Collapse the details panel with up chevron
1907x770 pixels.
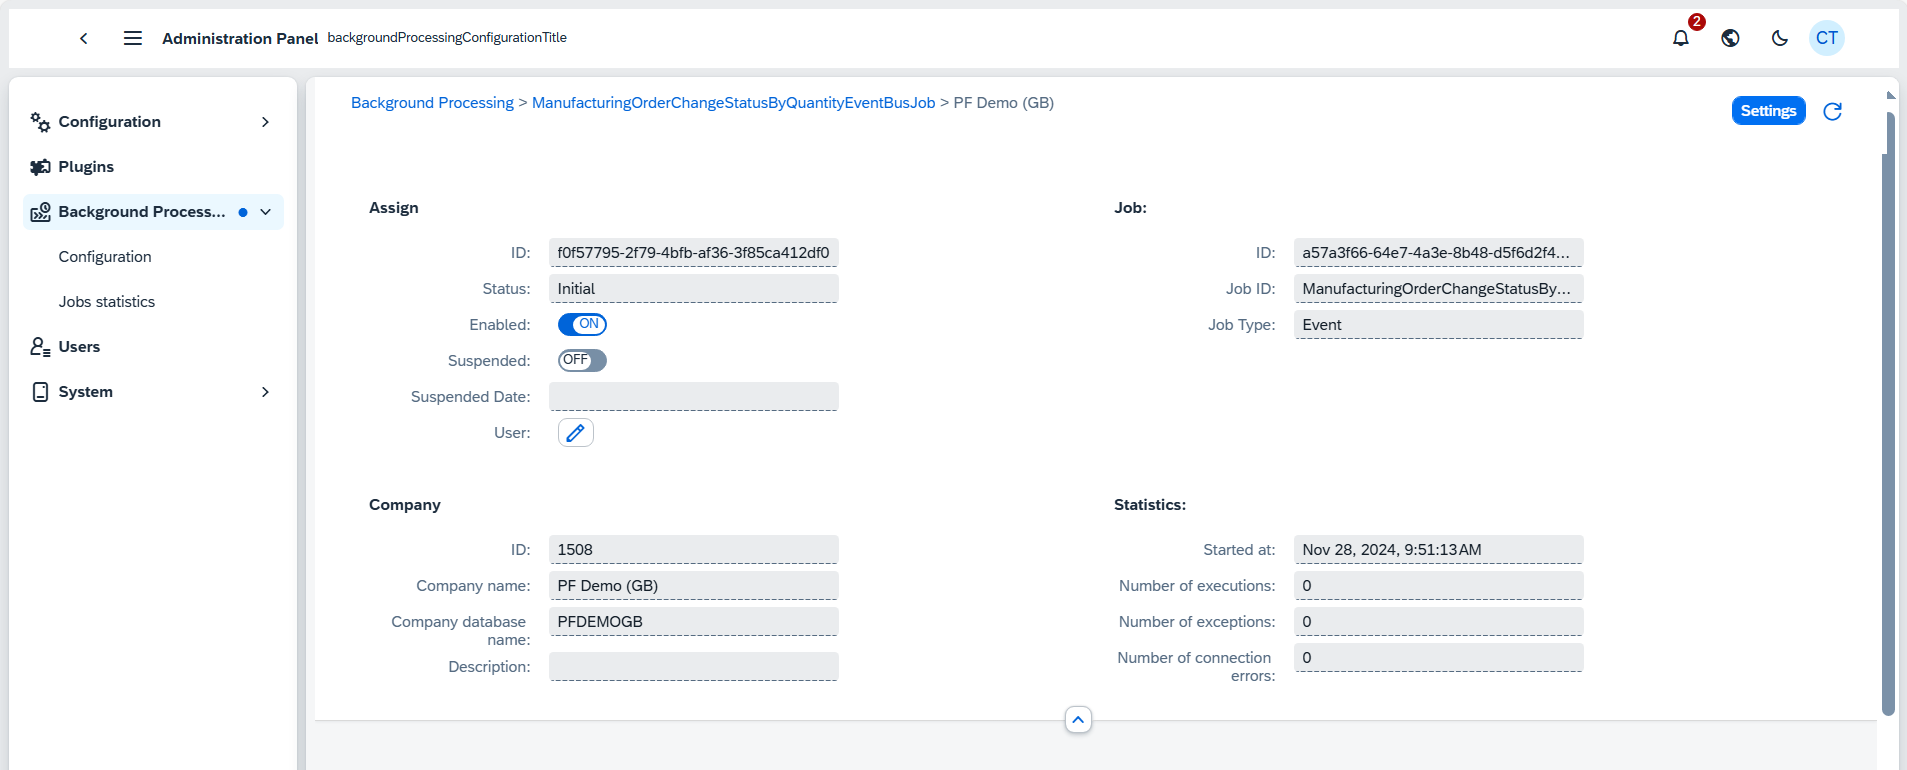point(1078,720)
